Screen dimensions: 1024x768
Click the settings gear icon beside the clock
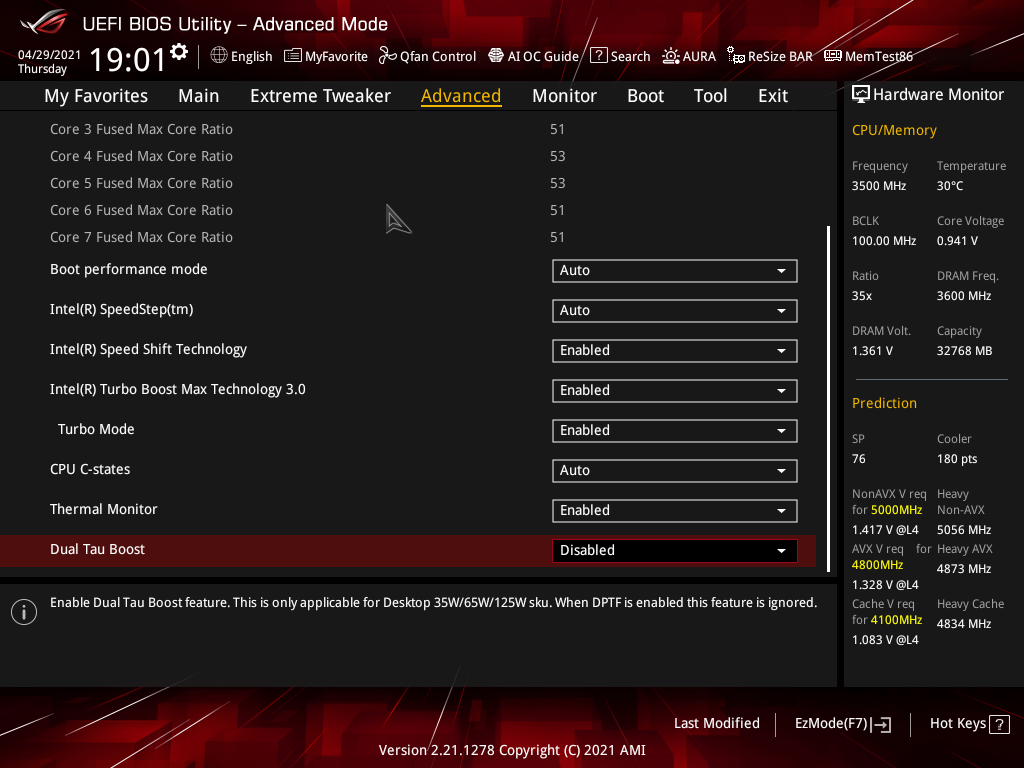coord(179,51)
